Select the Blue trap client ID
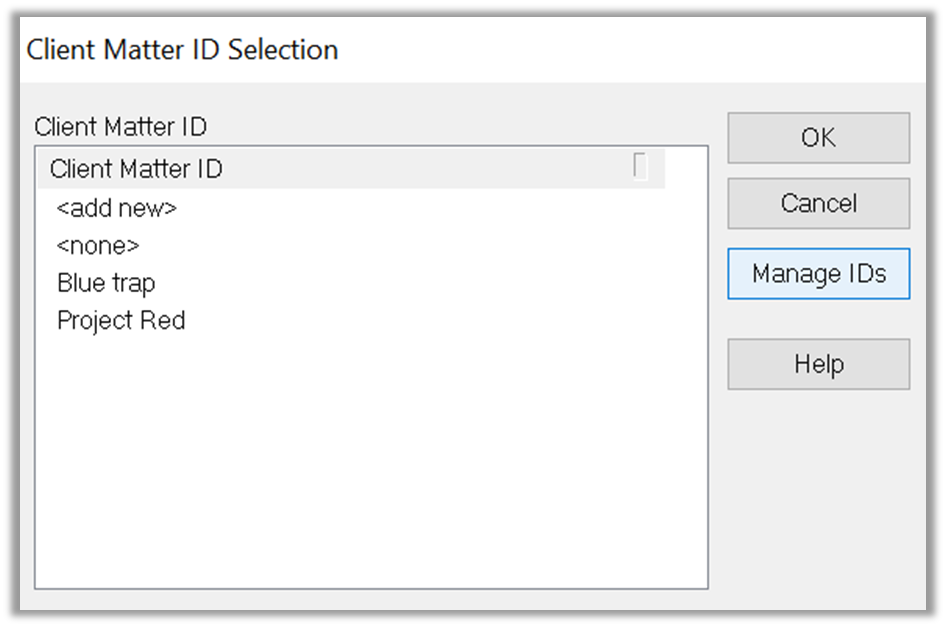This screenshot has height=627, width=946. coord(106,284)
